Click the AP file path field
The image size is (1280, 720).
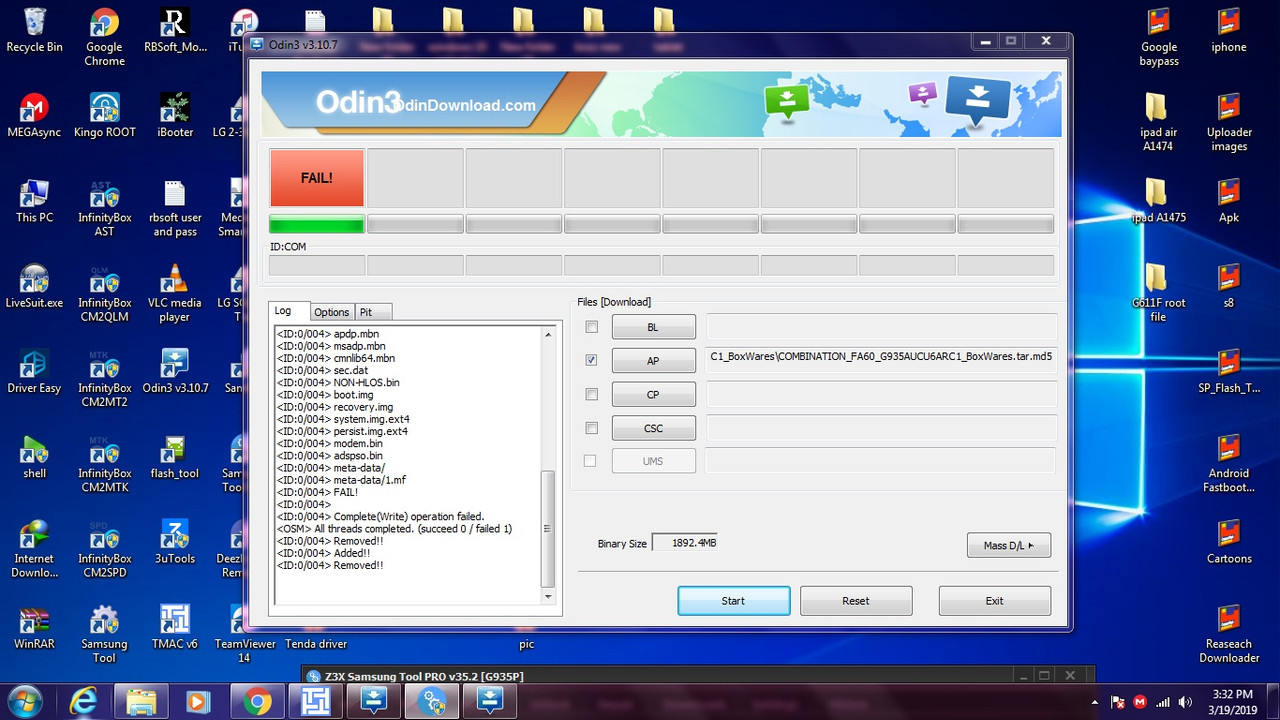coord(882,361)
